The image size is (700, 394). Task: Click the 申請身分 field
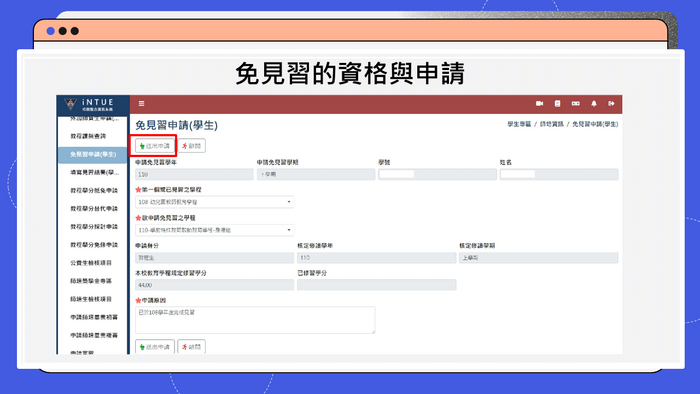point(214,258)
